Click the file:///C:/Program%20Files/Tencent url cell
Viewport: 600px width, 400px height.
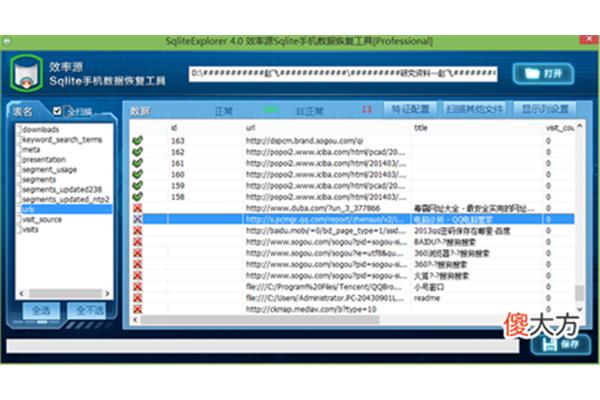[x=324, y=287]
